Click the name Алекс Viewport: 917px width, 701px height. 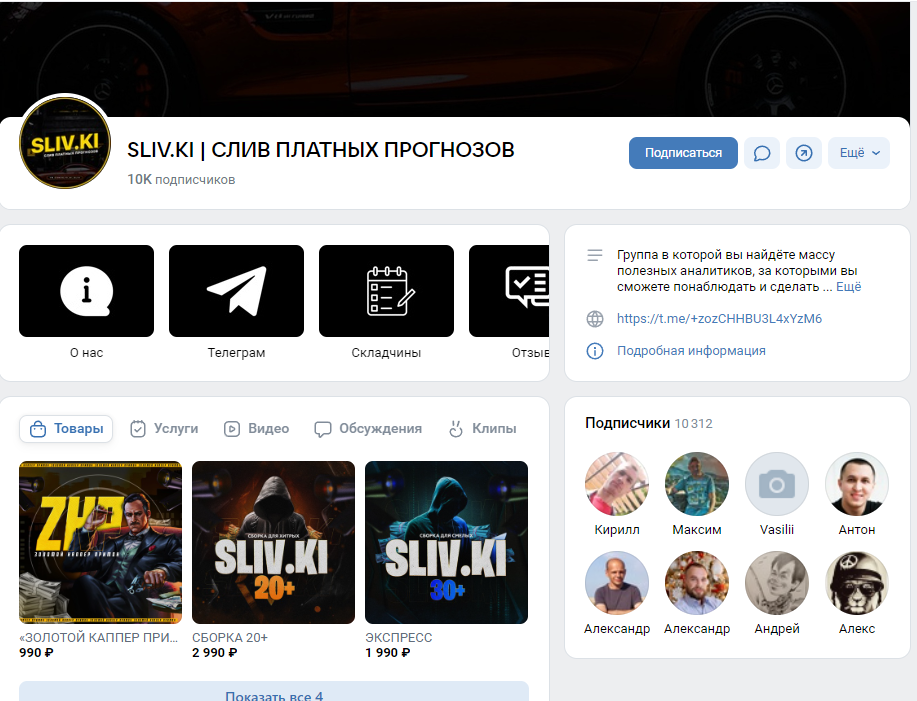click(x=857, y=629)
